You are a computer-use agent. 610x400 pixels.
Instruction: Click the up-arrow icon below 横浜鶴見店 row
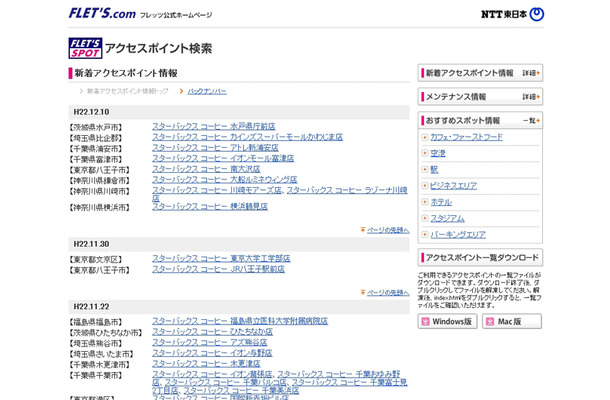363,230
